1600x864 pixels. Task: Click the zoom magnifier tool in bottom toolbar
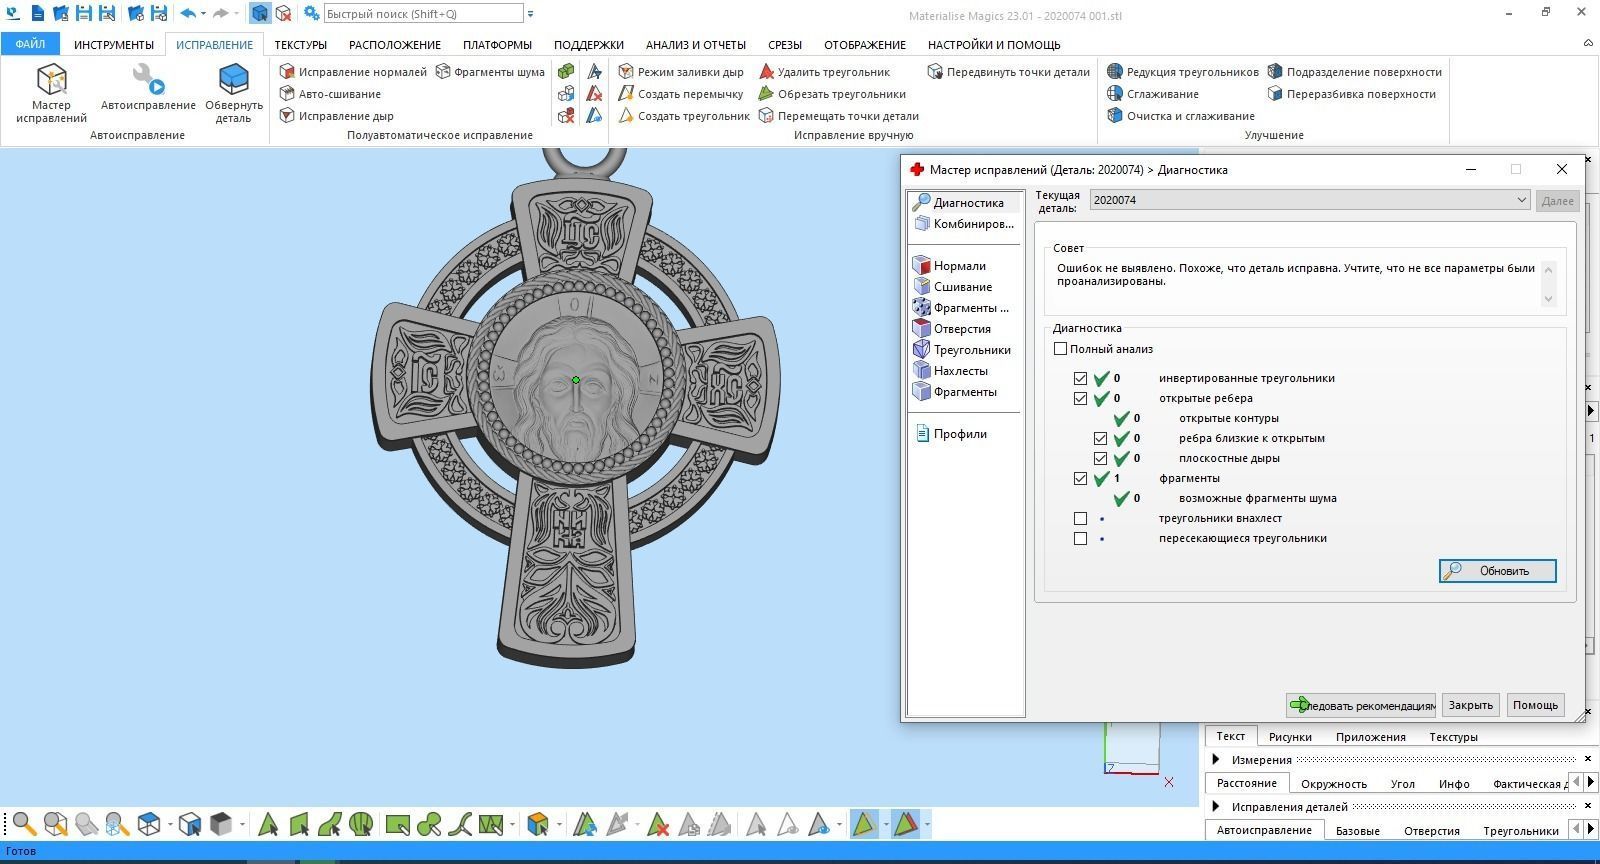click(x=24, y=824)
